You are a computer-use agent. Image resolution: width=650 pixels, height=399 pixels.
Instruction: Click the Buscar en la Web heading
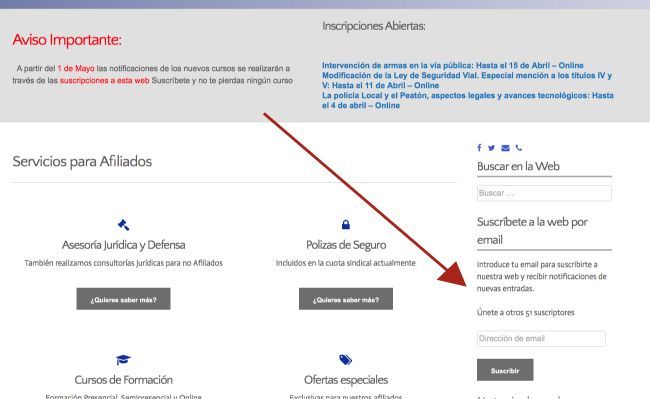(x=518, y=166)
